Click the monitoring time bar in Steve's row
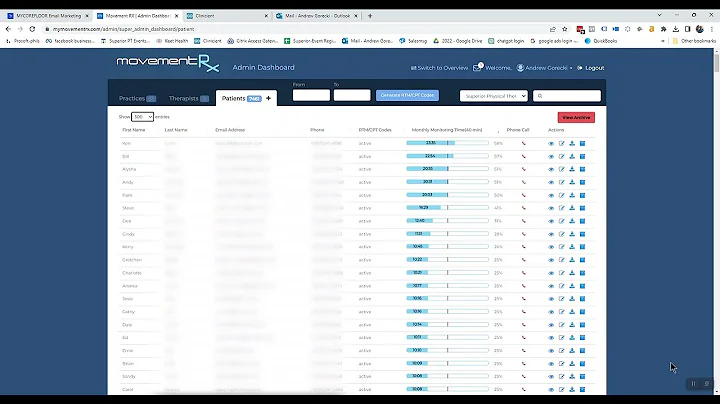Viewport: 720px width, 404px height. [x=447, y=208]
